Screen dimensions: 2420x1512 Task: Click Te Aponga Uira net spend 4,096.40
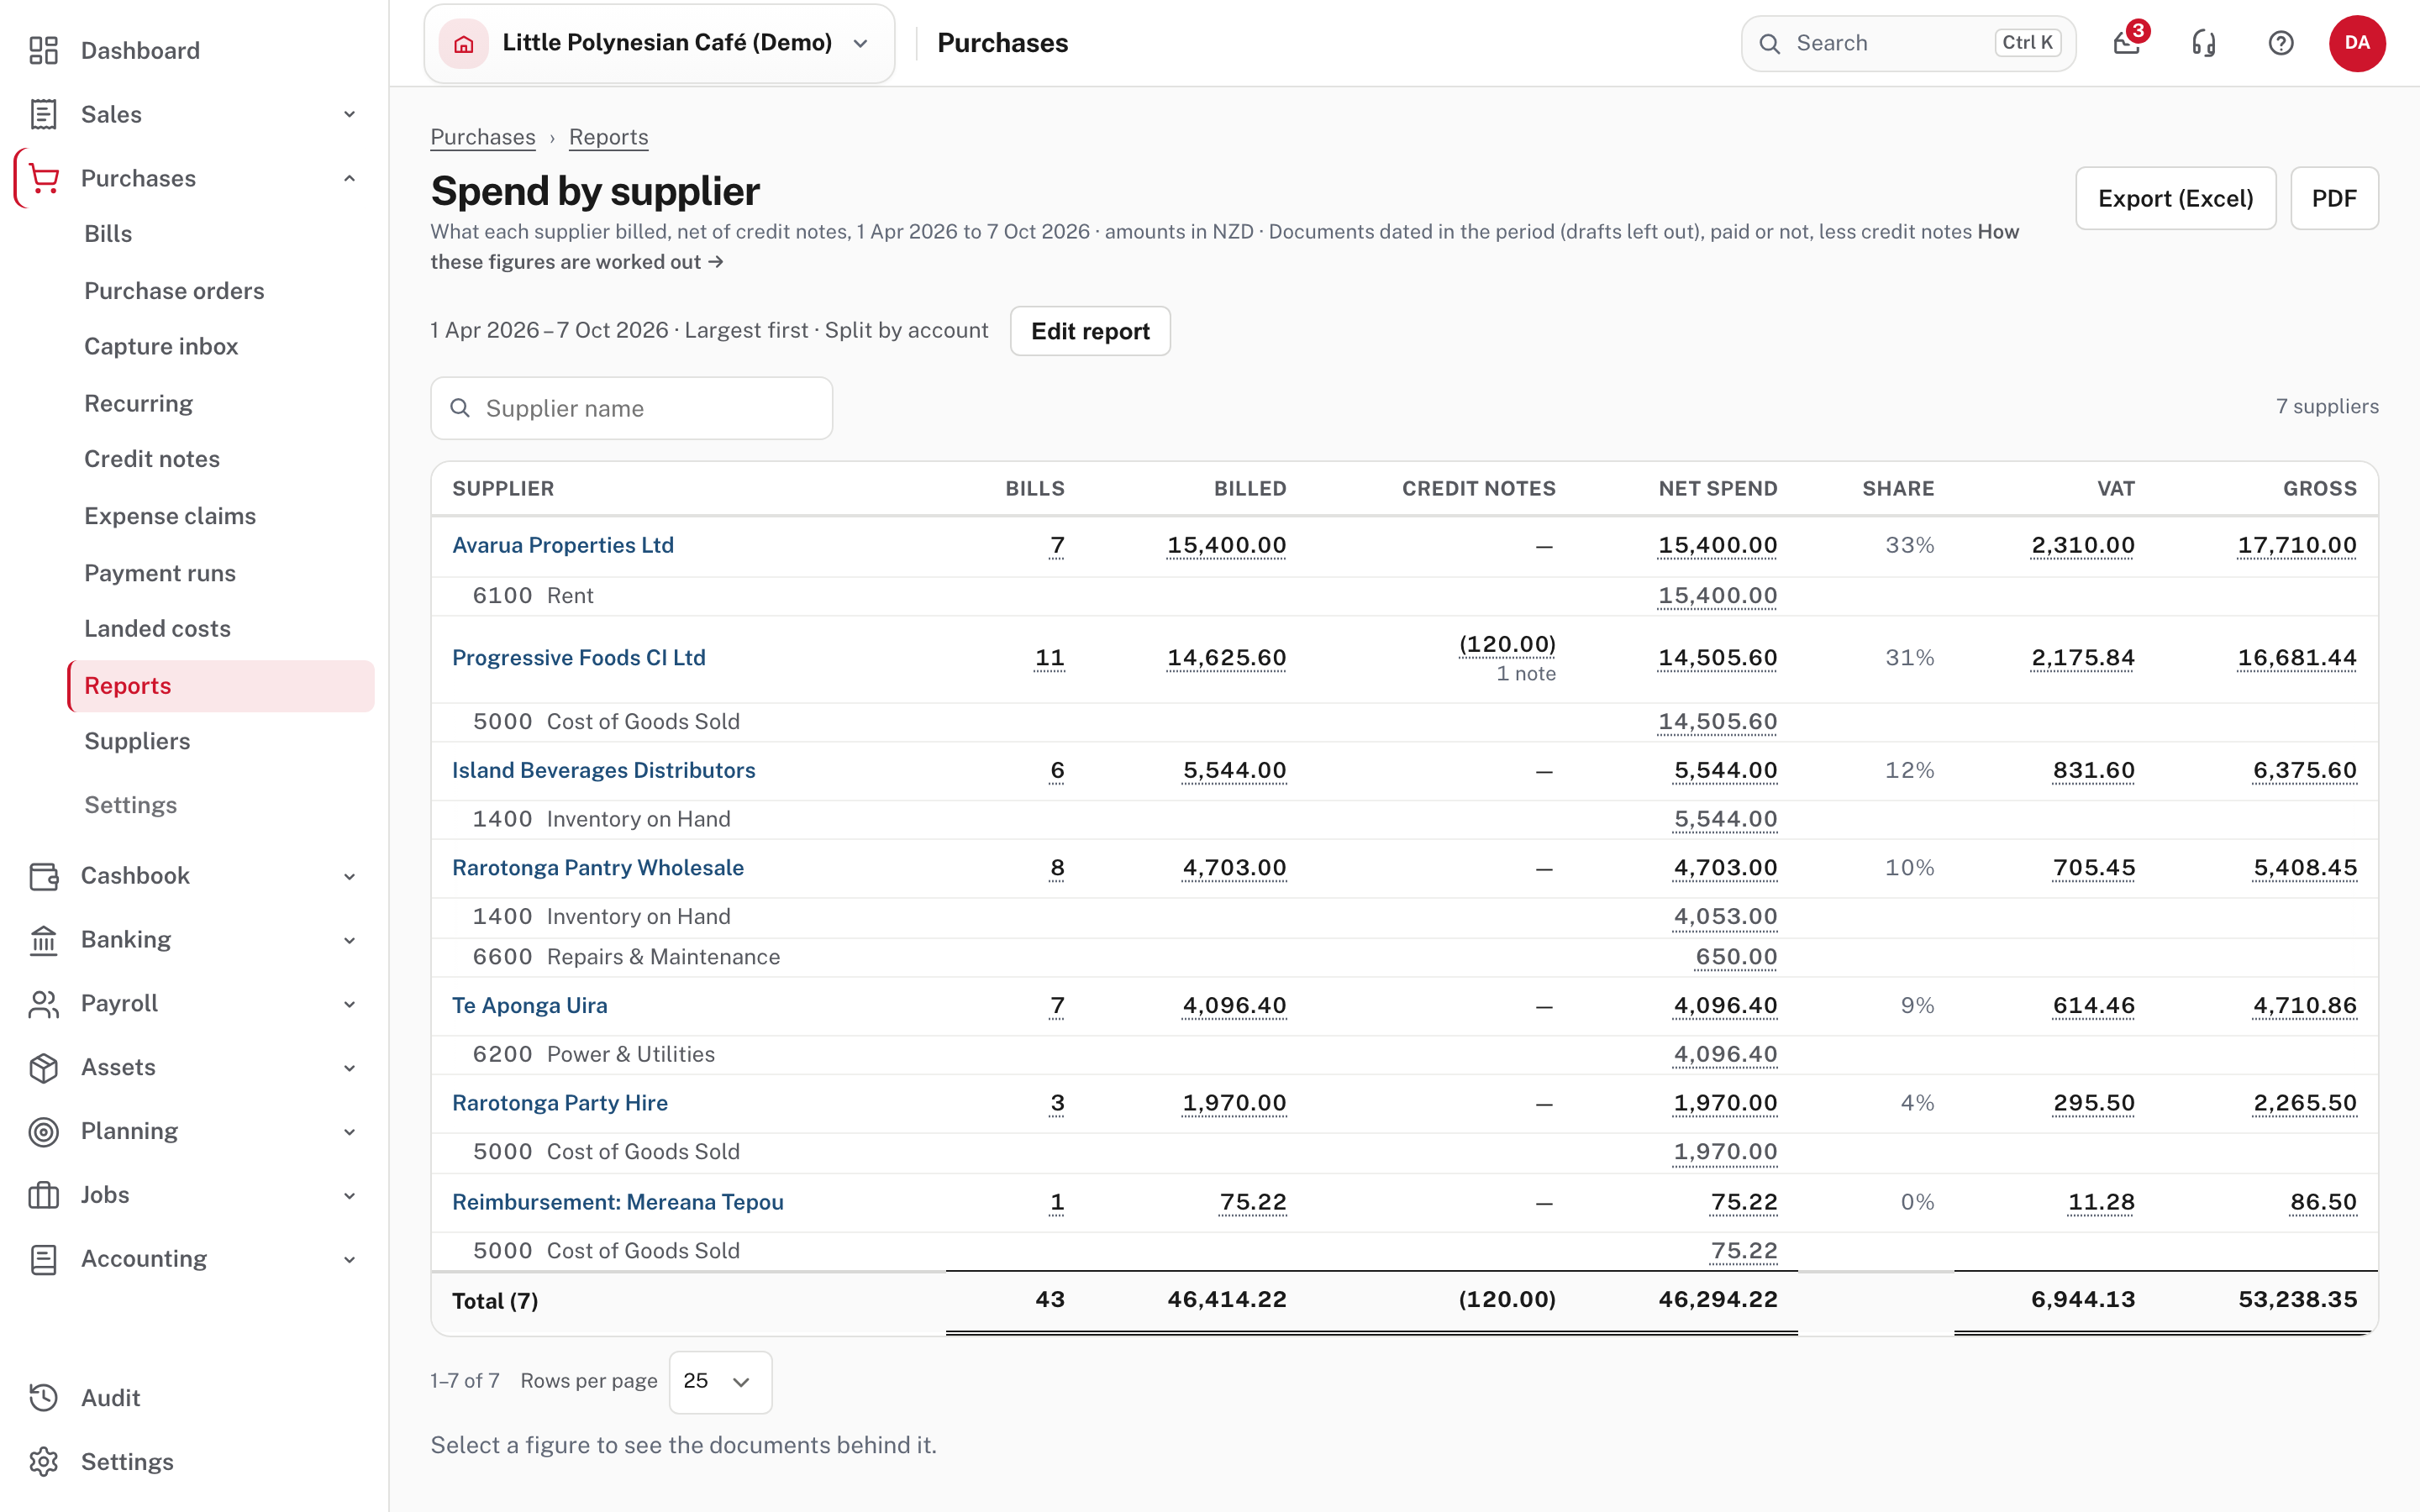coord(1725,1005)
